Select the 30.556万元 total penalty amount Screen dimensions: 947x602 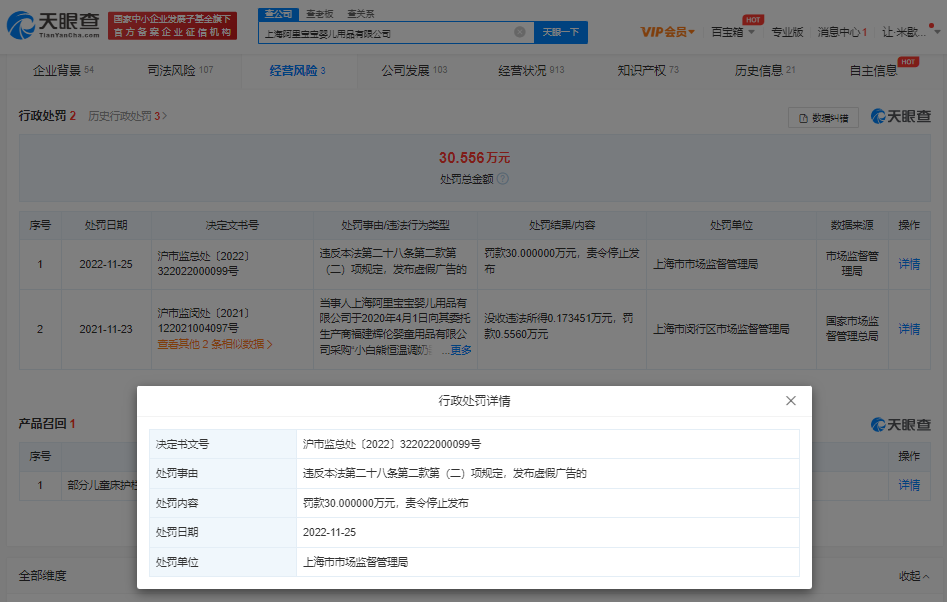(474, 158)
